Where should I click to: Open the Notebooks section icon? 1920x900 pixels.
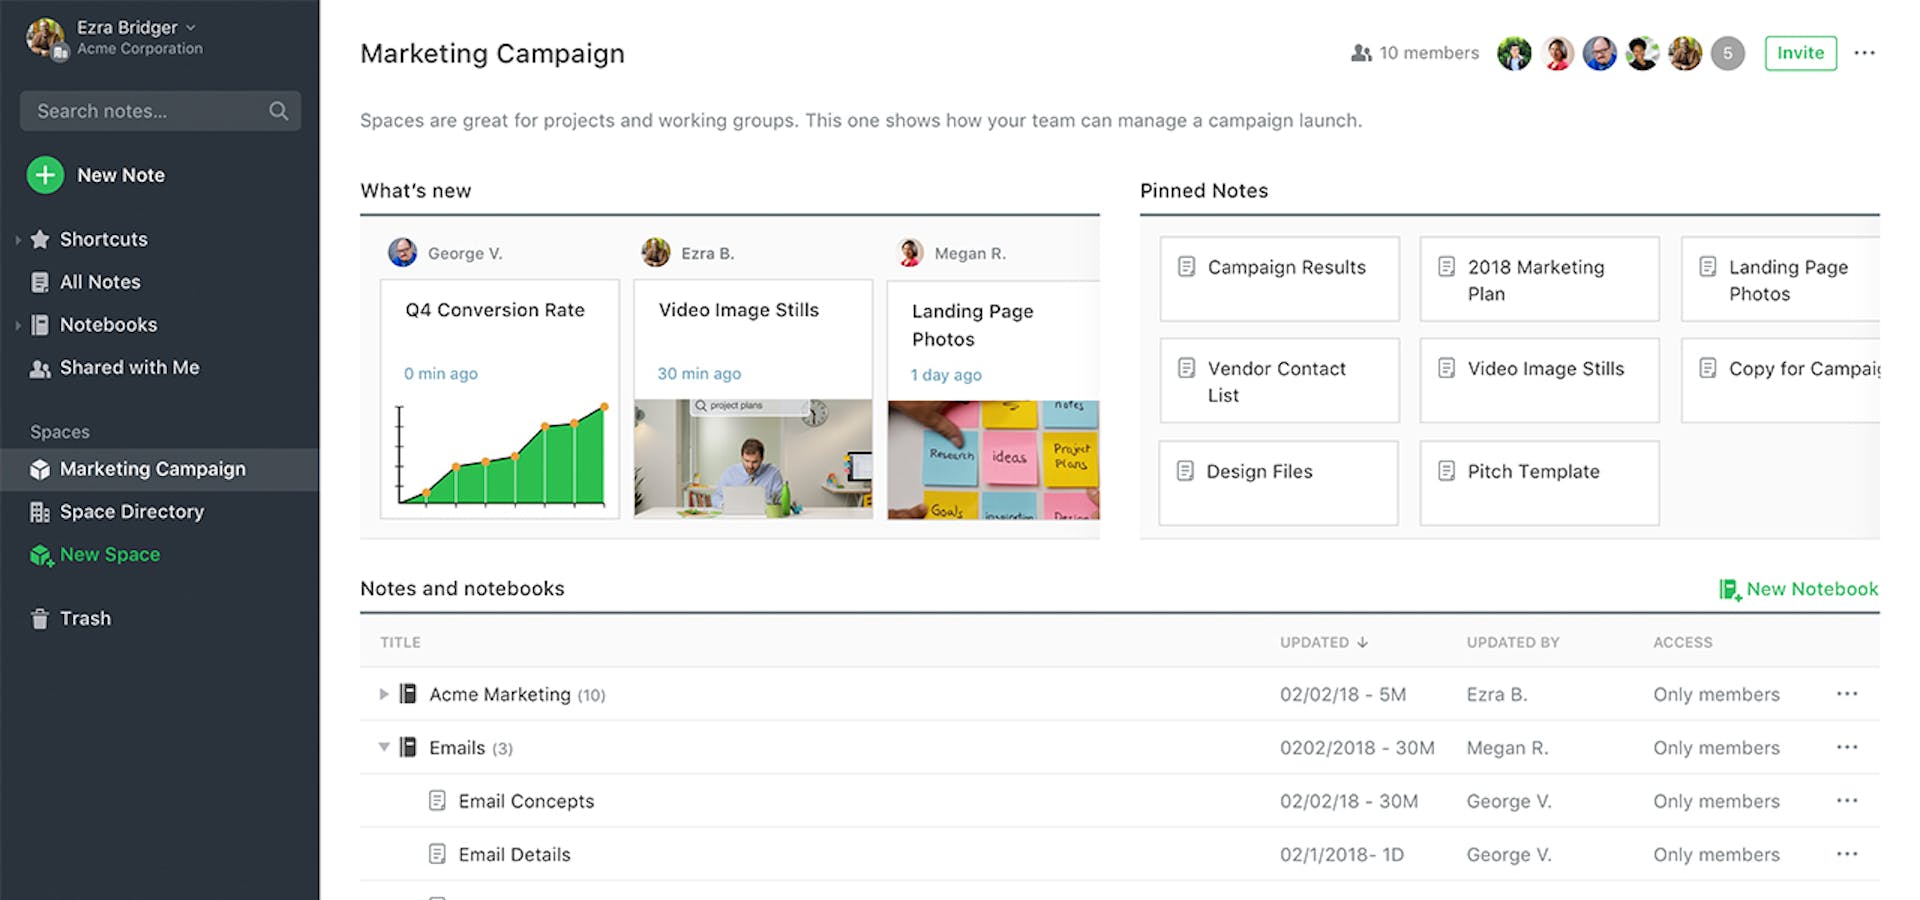(x=40, y=324)
